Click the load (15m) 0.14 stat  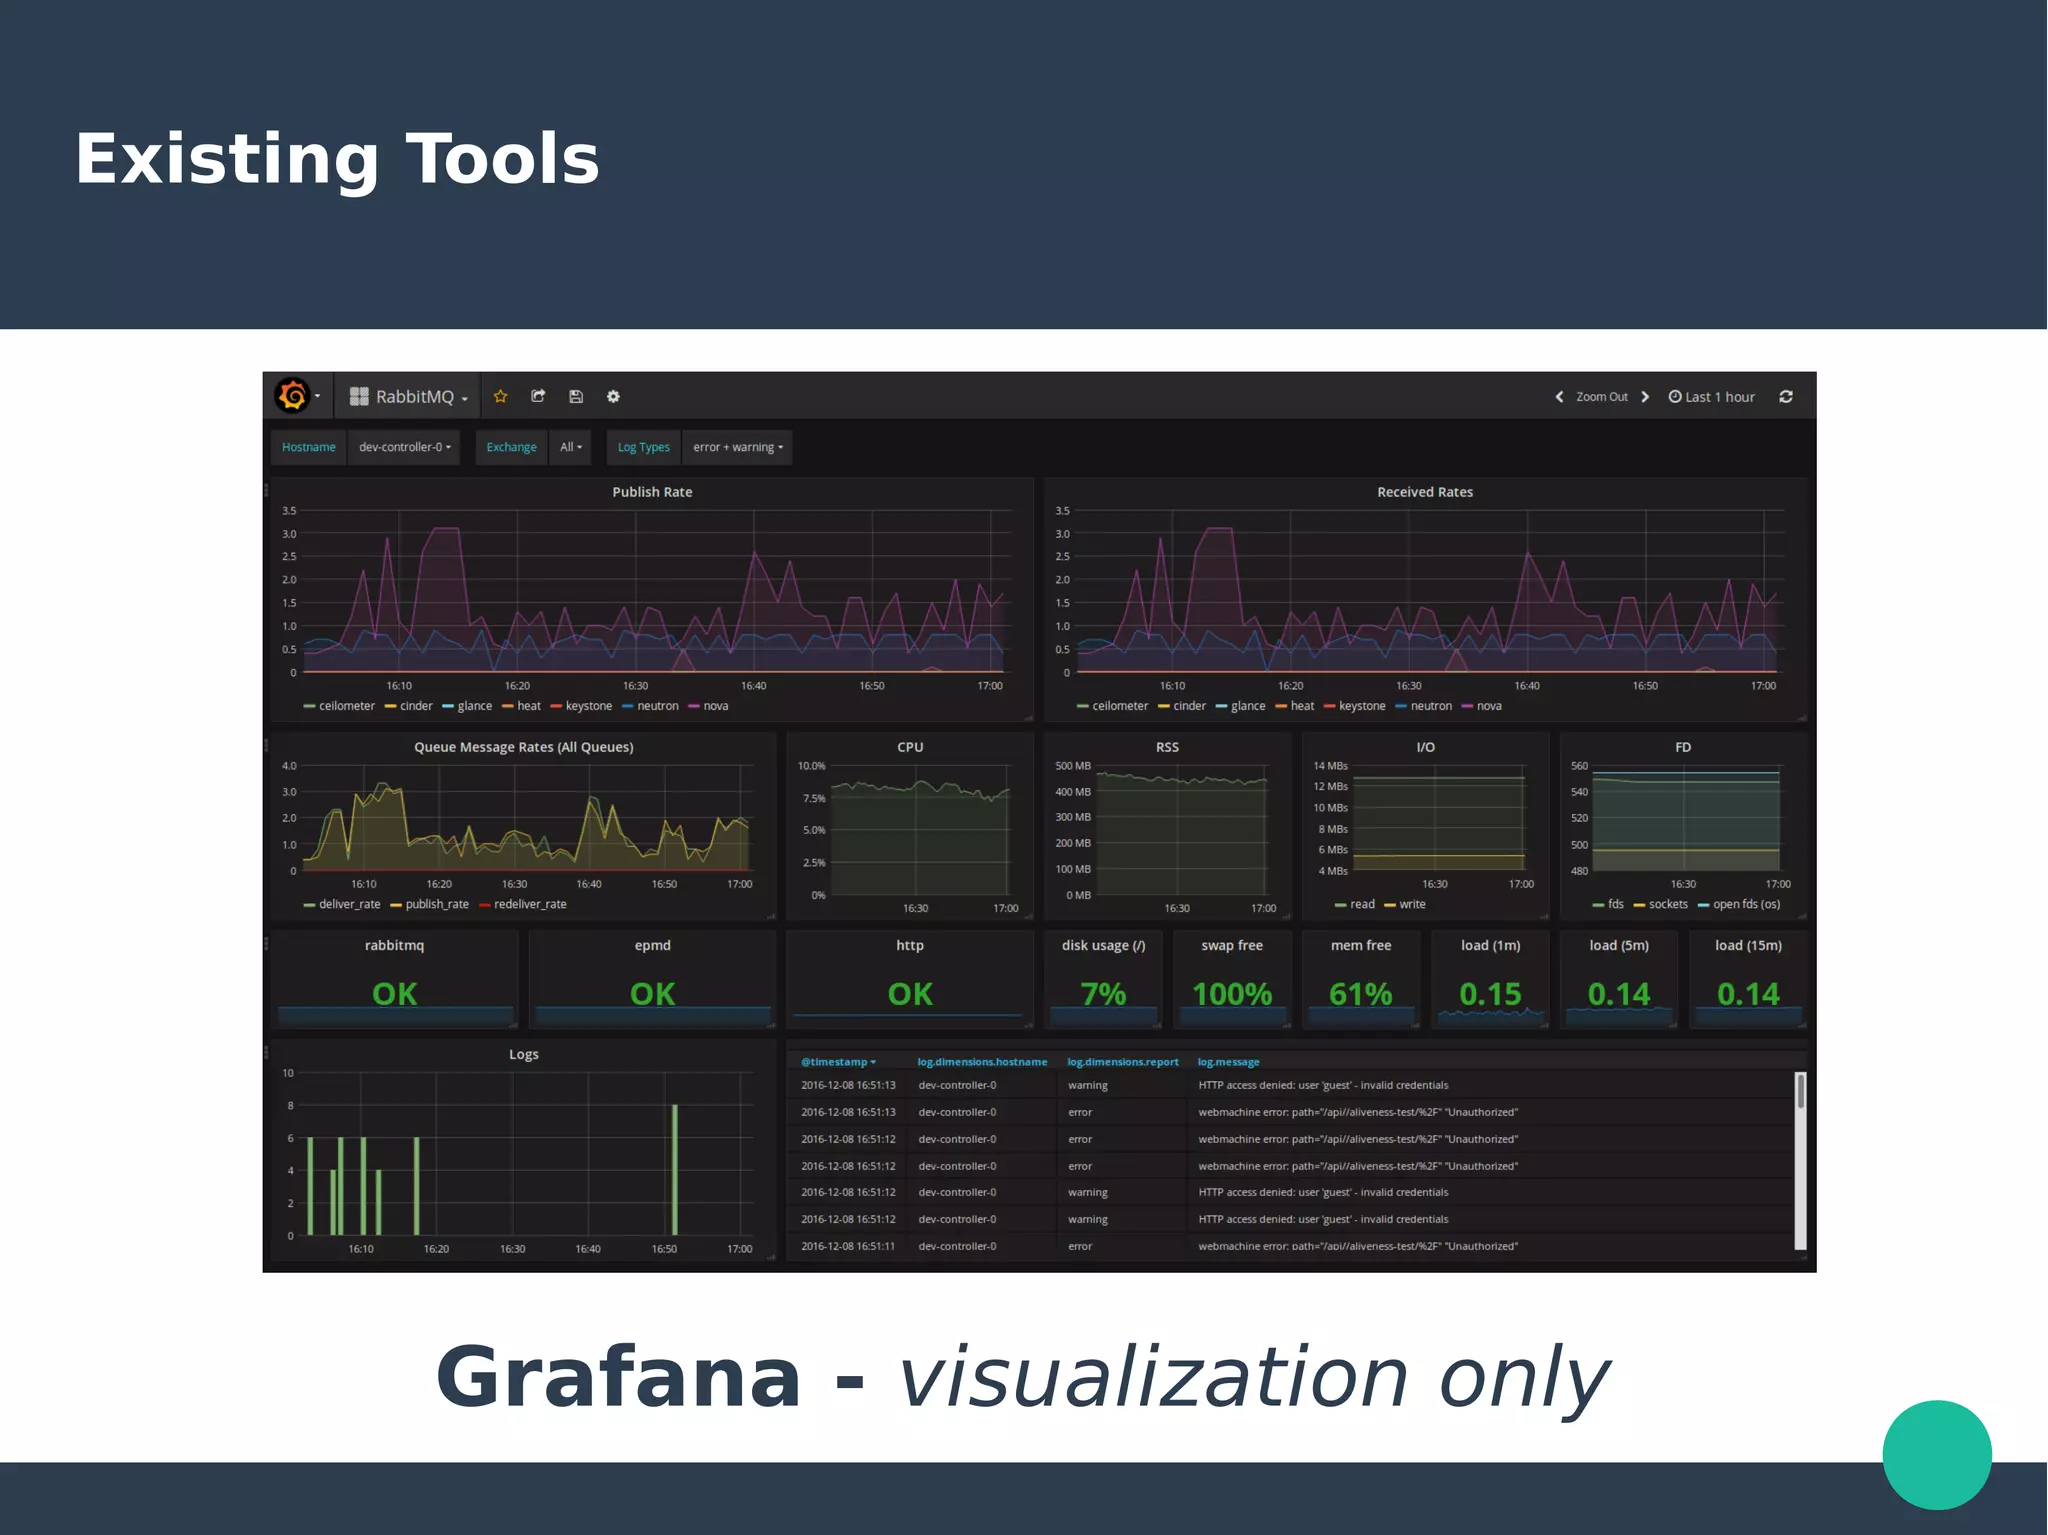click(1748, 979)
